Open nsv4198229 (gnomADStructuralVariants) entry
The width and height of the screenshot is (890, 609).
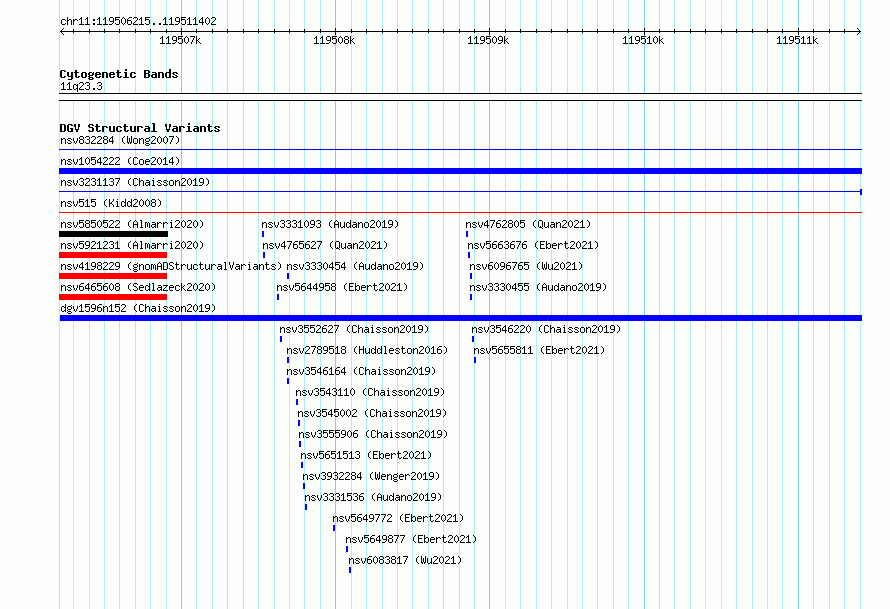pos(171,266)
